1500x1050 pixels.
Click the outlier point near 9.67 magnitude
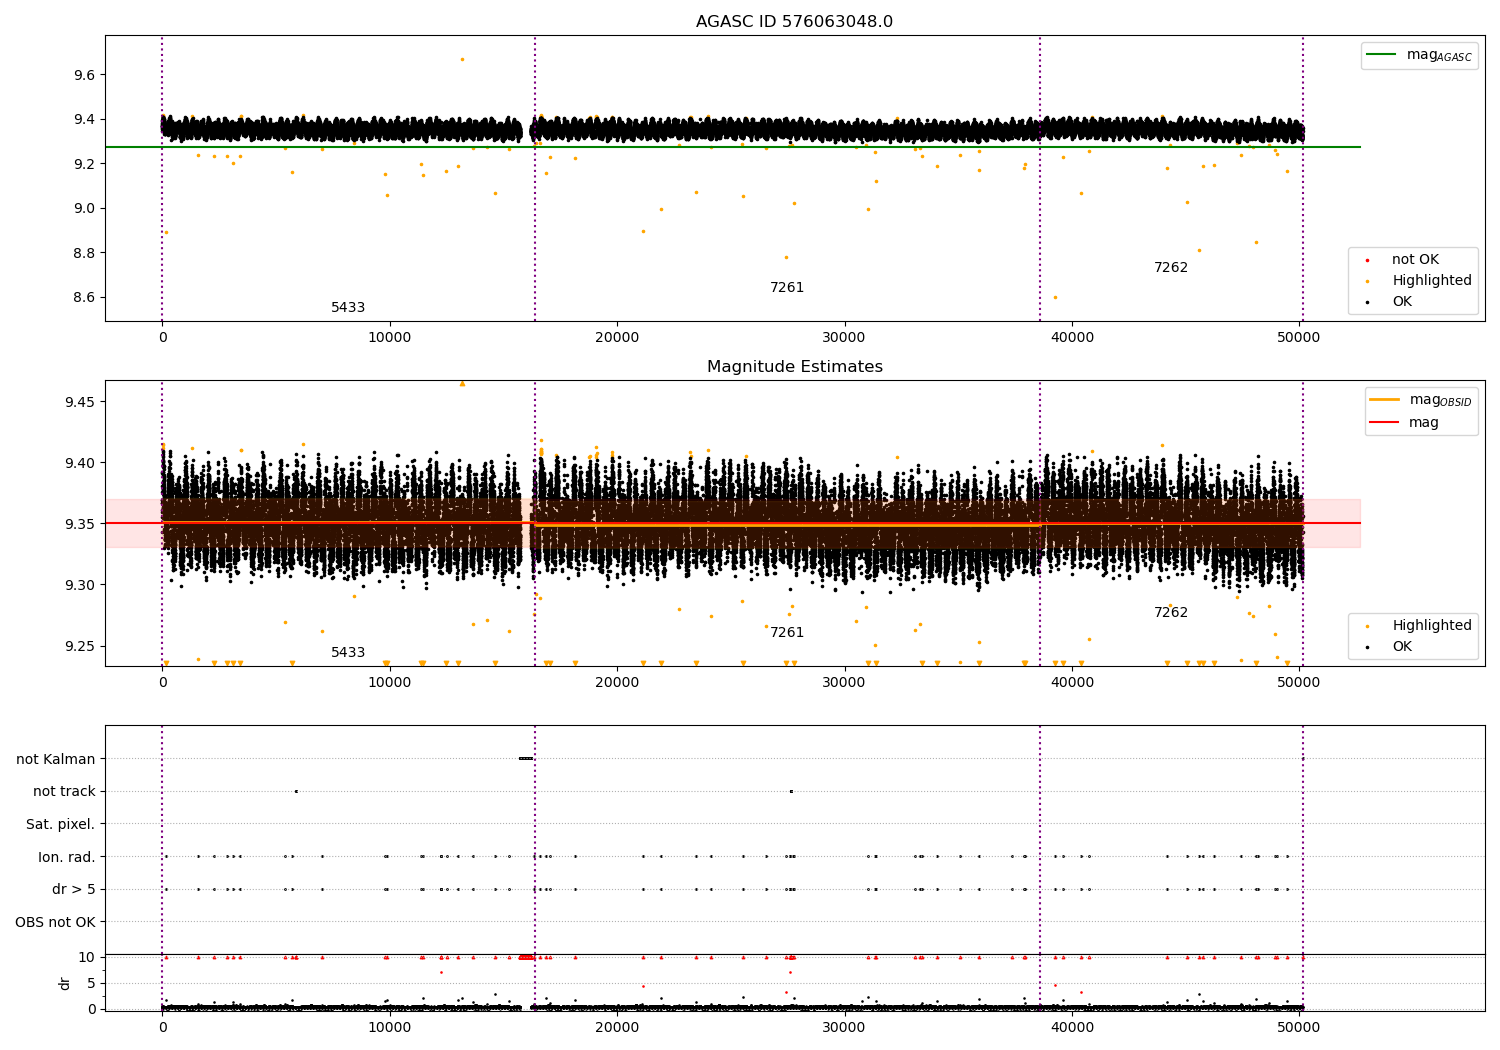point(462,59)
